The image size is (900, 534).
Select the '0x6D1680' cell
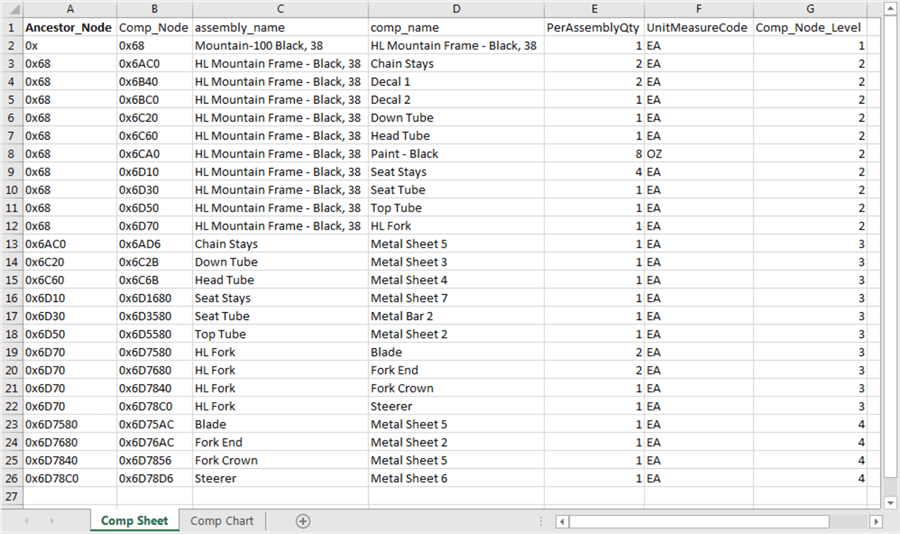(154, 298)
